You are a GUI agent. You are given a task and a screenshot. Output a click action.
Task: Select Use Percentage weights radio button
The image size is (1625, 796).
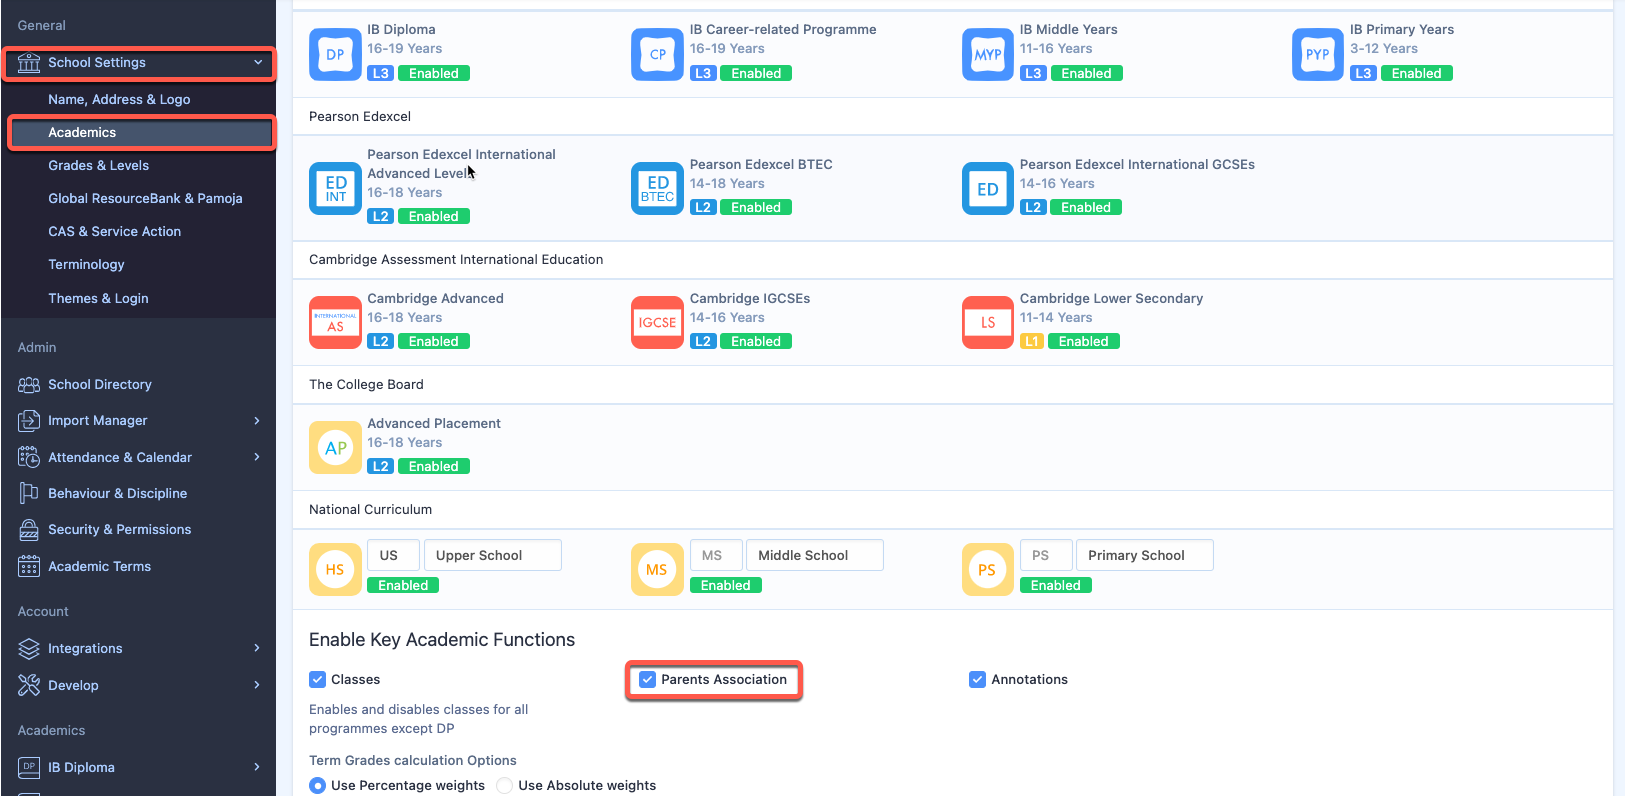[317, 786]
